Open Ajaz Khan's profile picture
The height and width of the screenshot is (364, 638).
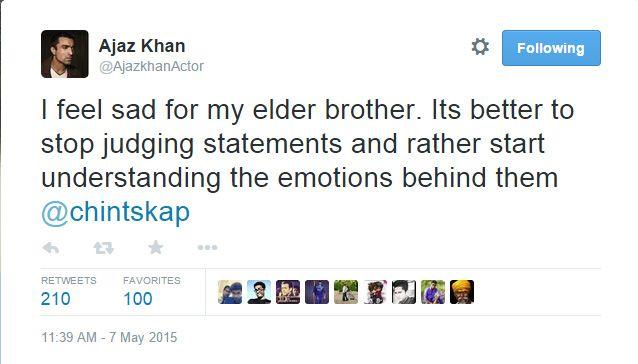click(65, 54)
